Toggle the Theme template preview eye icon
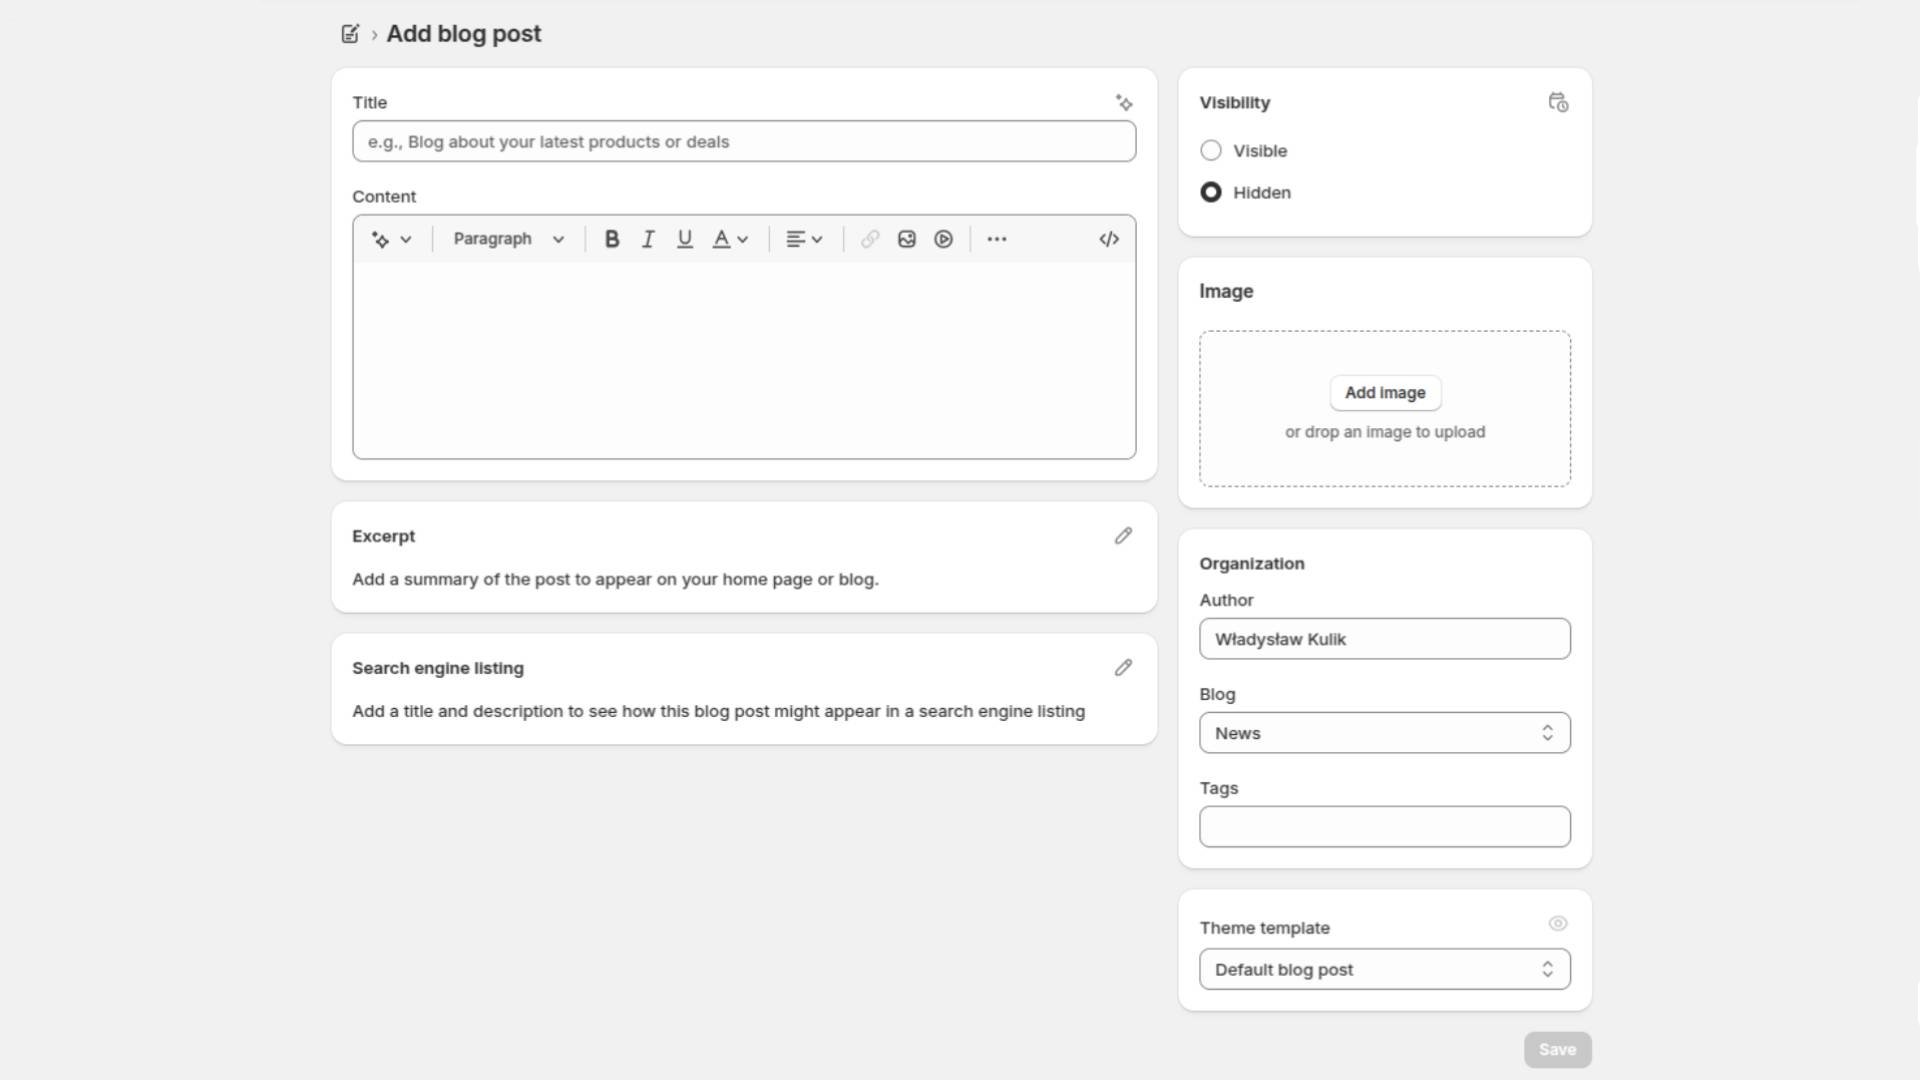1920x1080 pixels. pyautogui.click(x=1557, y=923)
